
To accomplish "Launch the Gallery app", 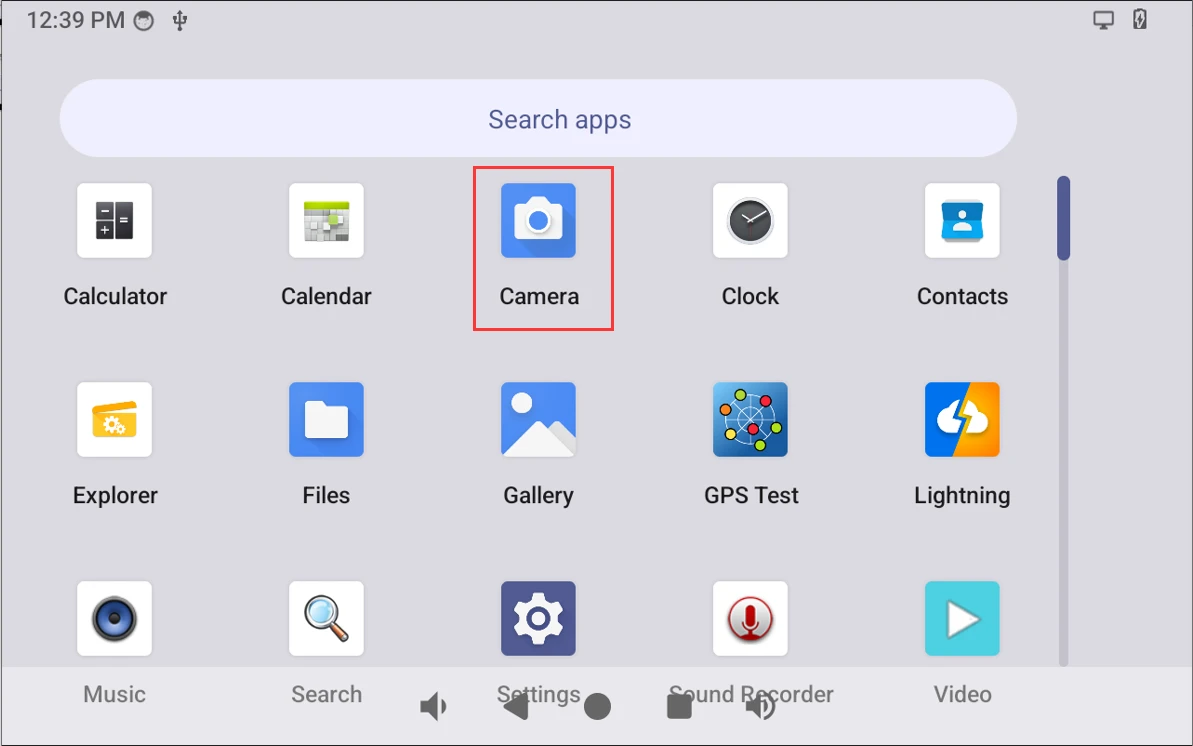I will pyautogui.click(x=539, y=419).
